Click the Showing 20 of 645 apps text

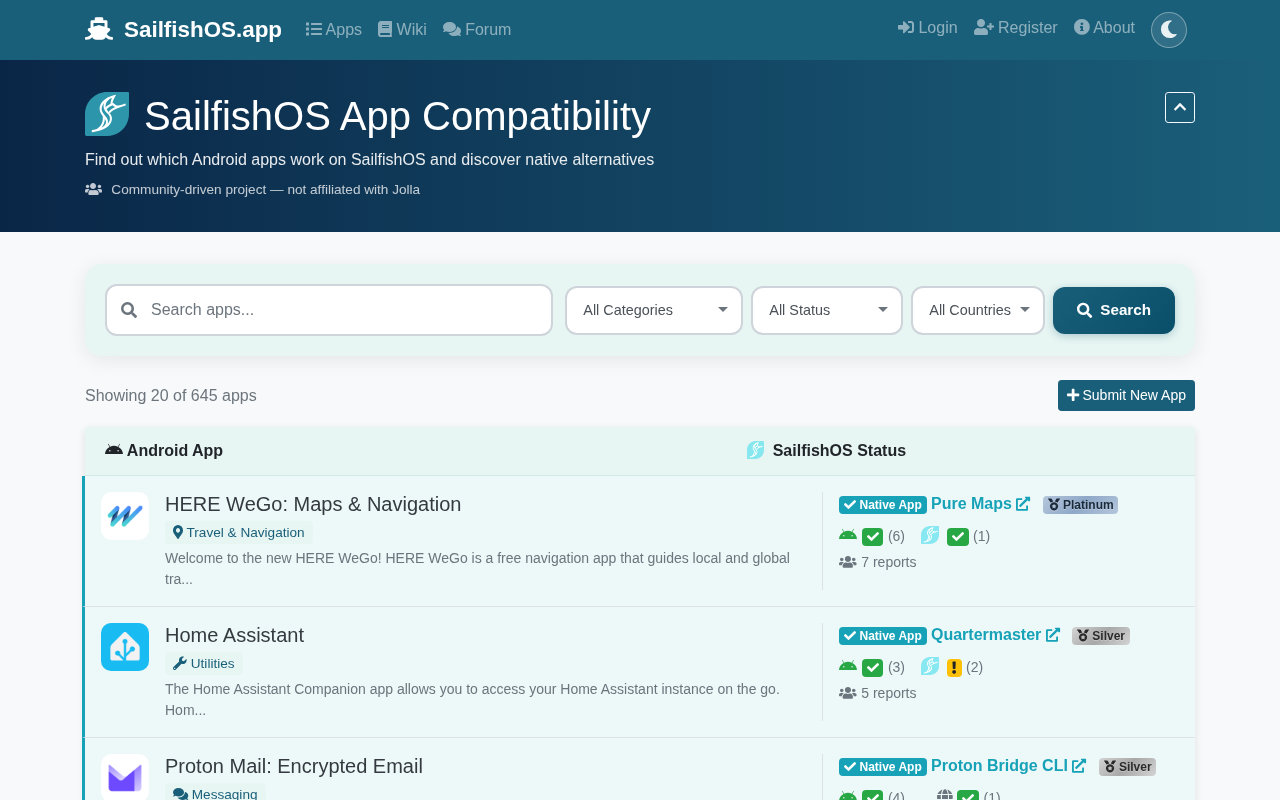click(x=171, y=396)
